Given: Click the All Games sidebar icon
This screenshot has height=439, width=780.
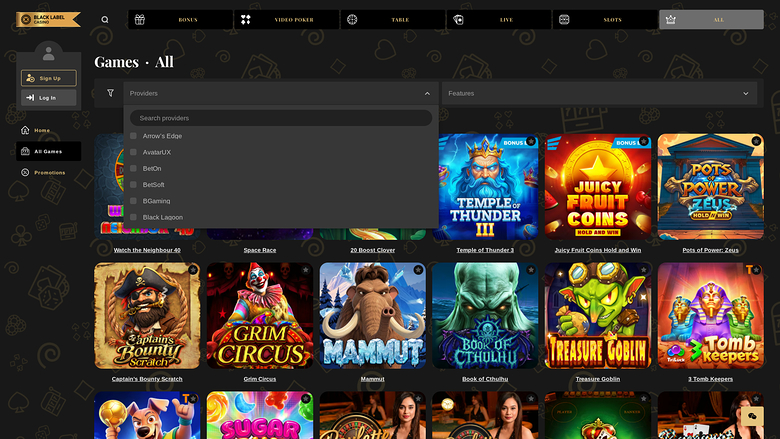Looking at the screenshot, I should click(25, 151).
